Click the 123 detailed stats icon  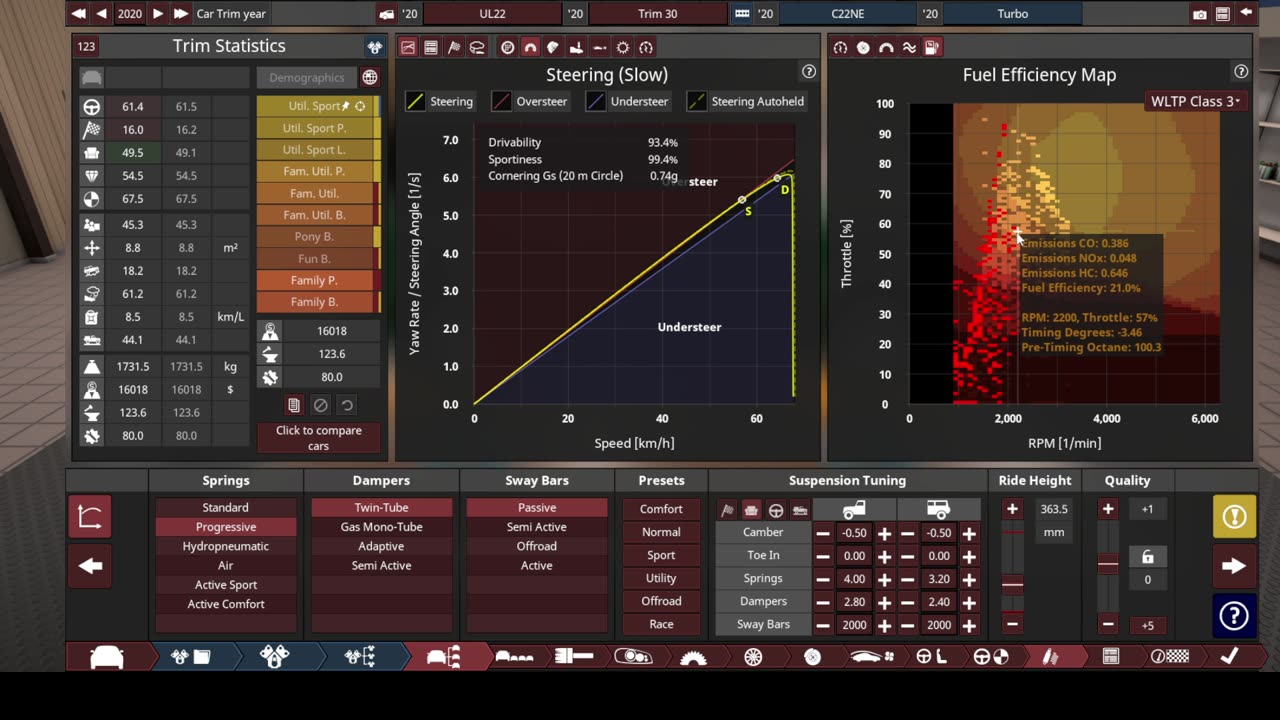point(86,46)
